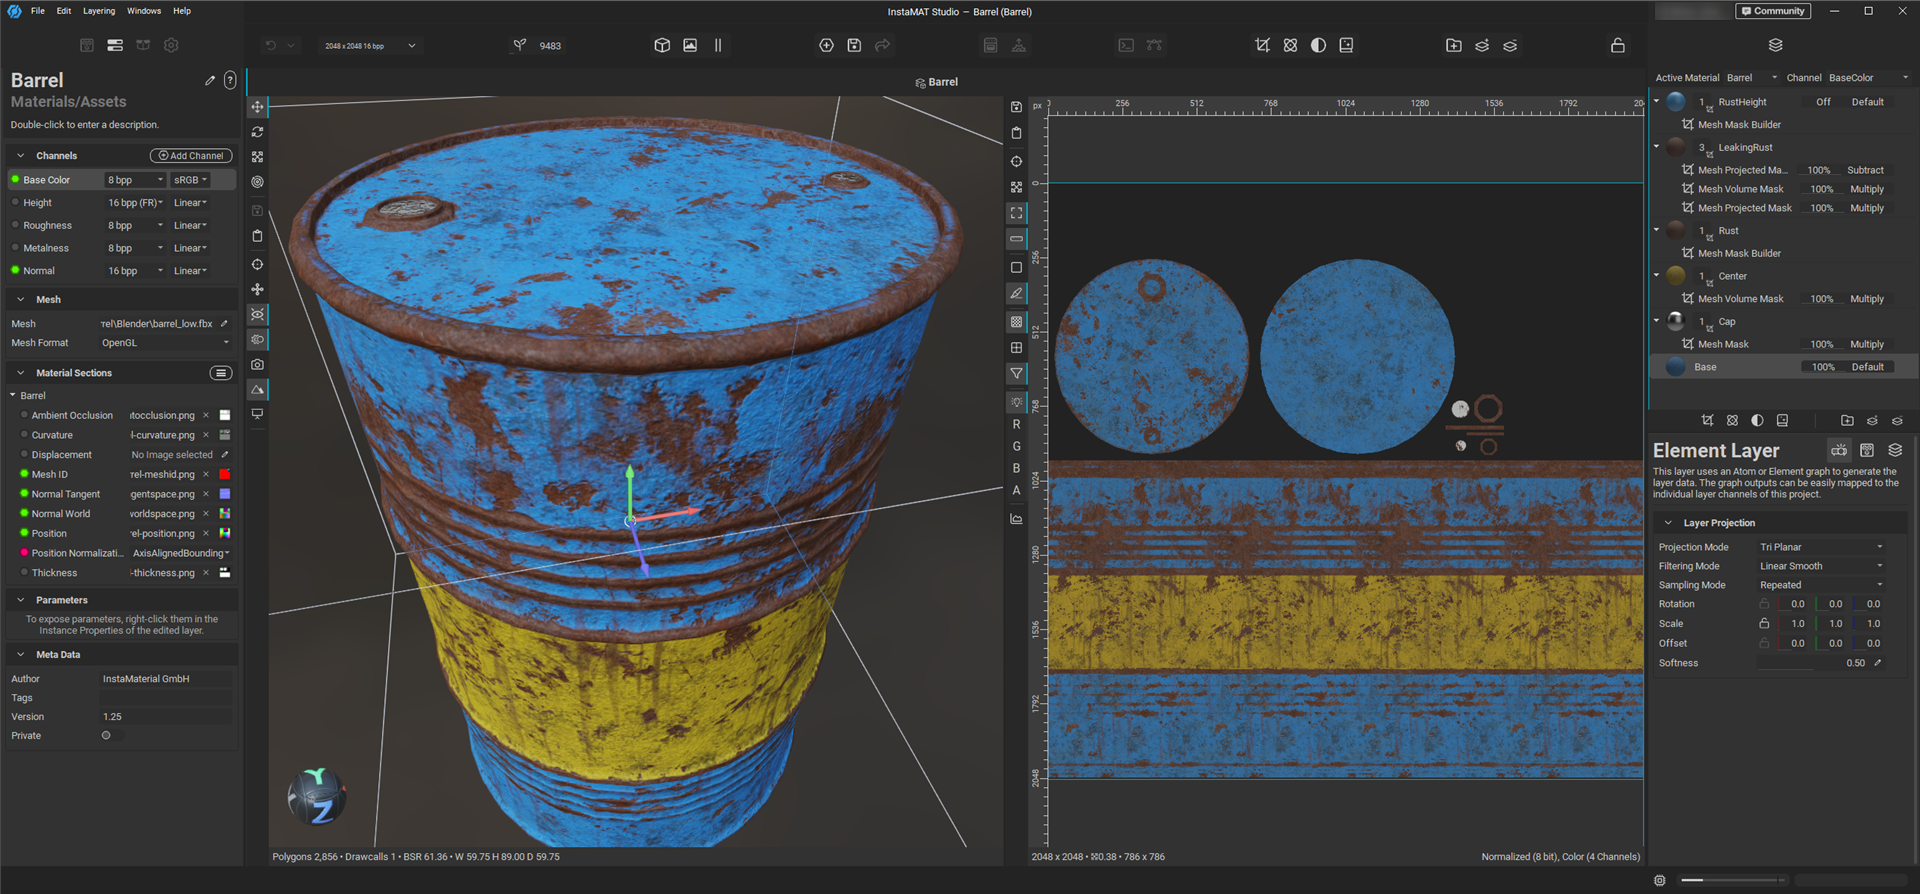Toggle the Private switch in Meta Data
Image resolution: width=1920 pixels, height=894 pixels.
pos(108,736)
